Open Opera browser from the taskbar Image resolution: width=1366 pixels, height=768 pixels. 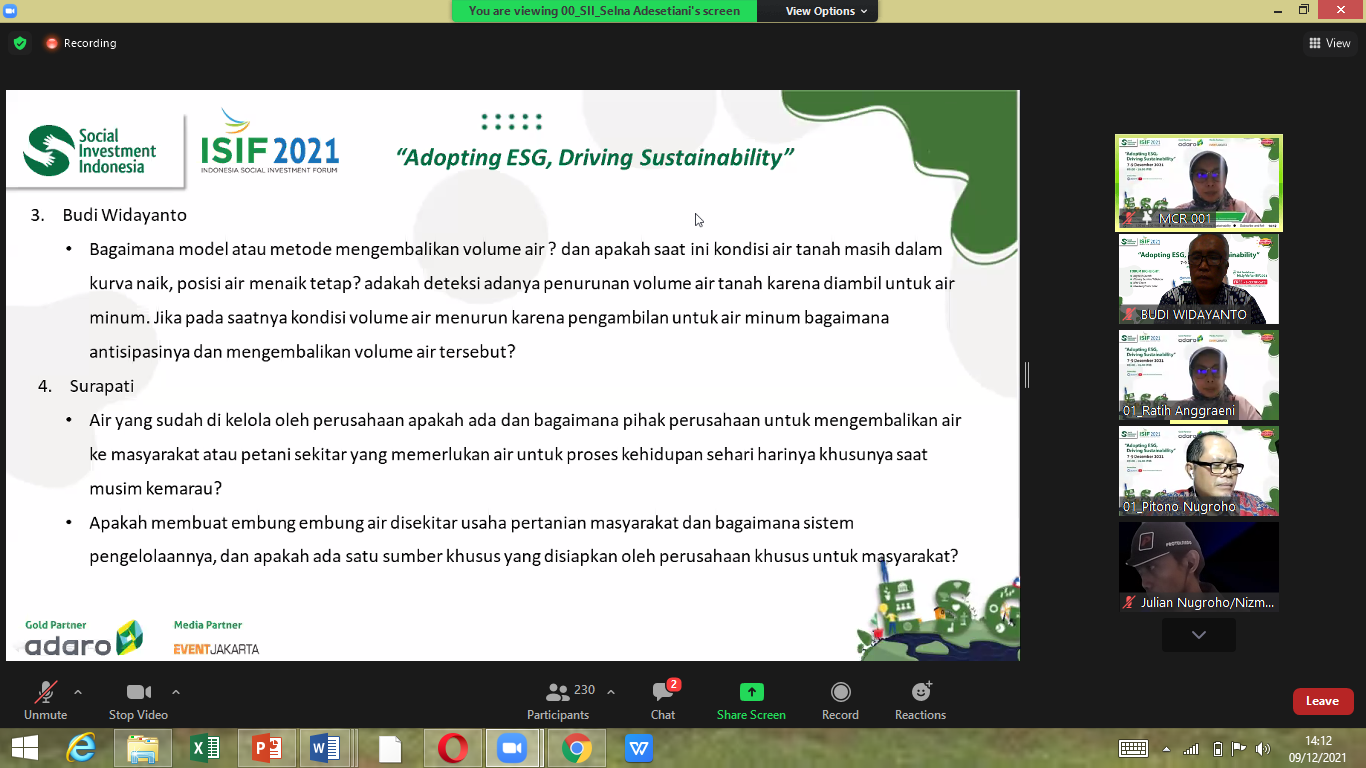(x=452, y=748)
